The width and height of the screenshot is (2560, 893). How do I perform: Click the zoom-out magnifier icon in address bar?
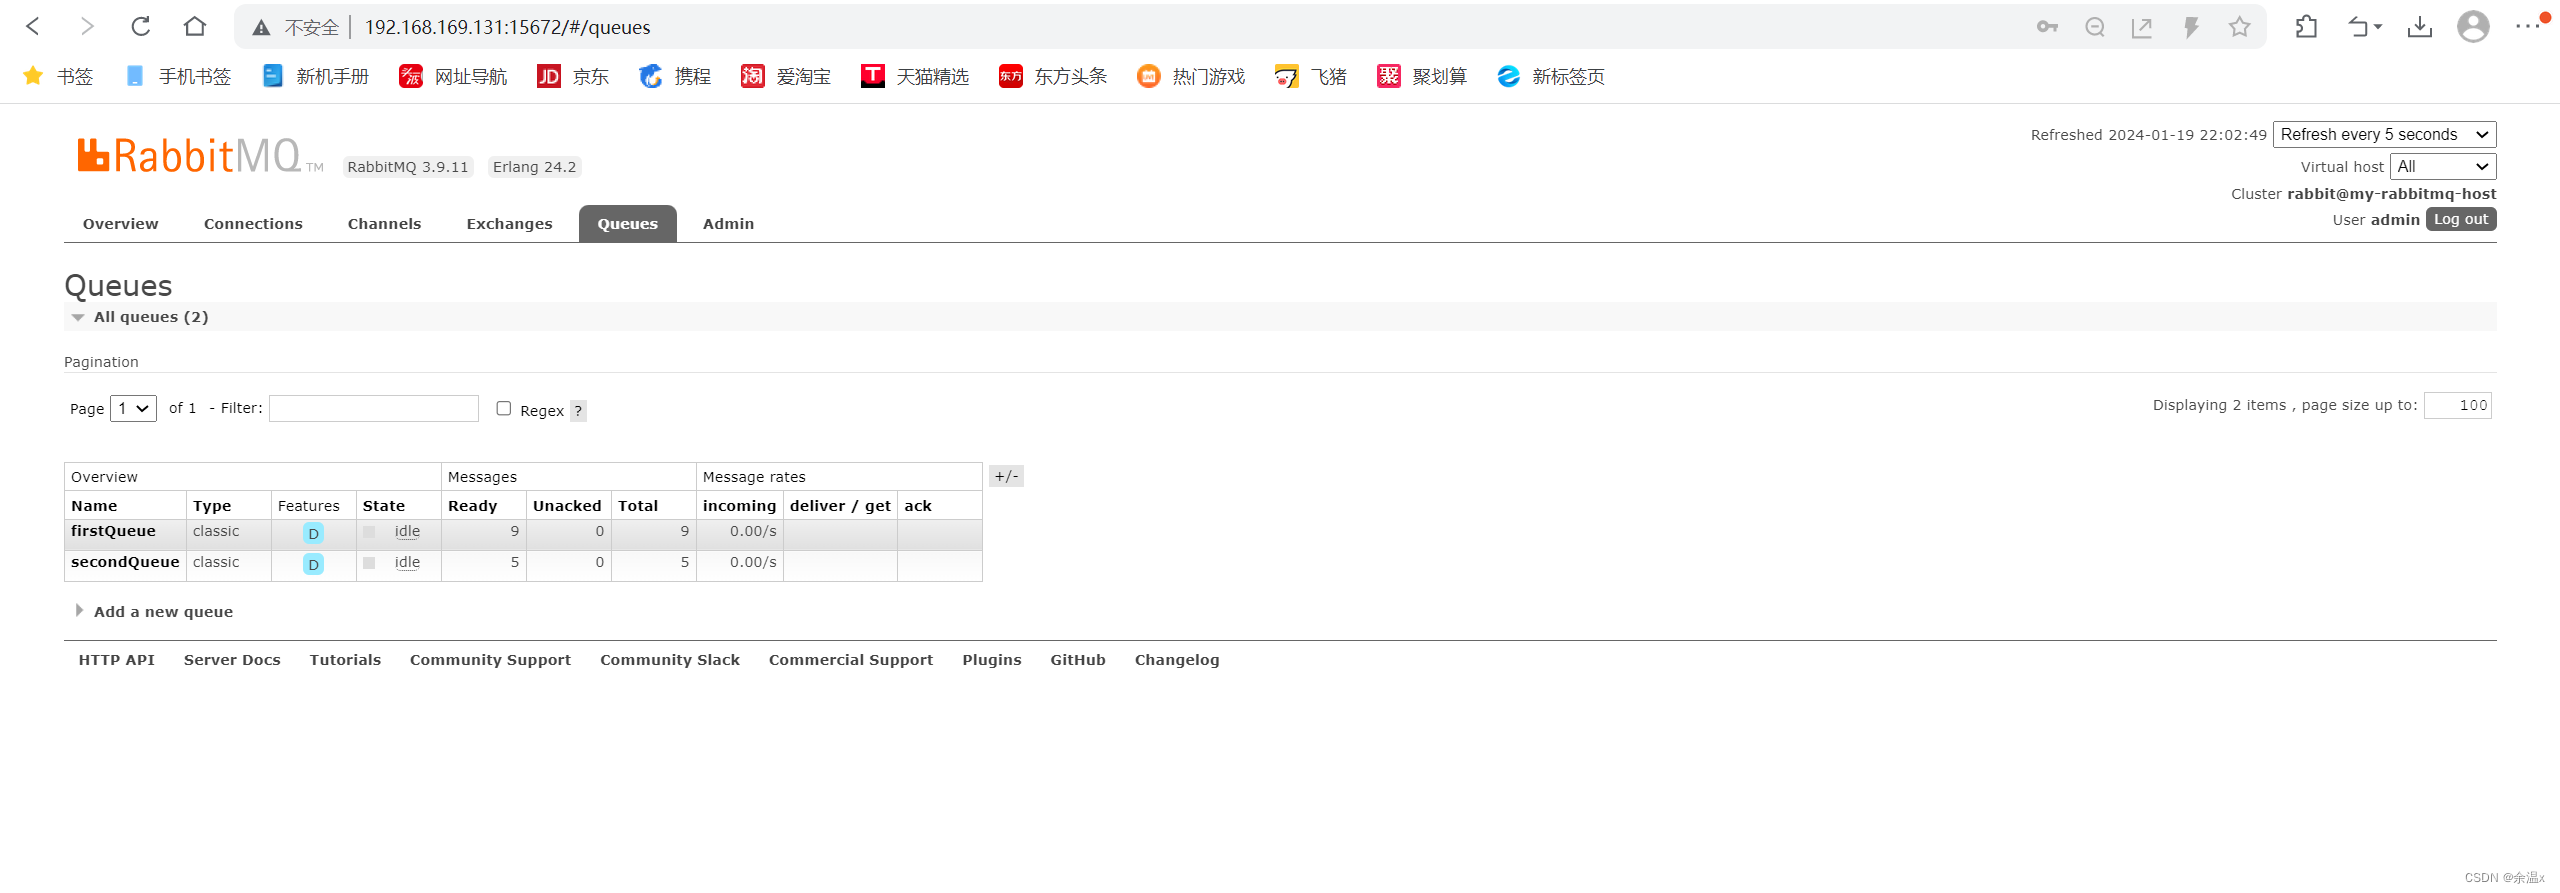2095,27
